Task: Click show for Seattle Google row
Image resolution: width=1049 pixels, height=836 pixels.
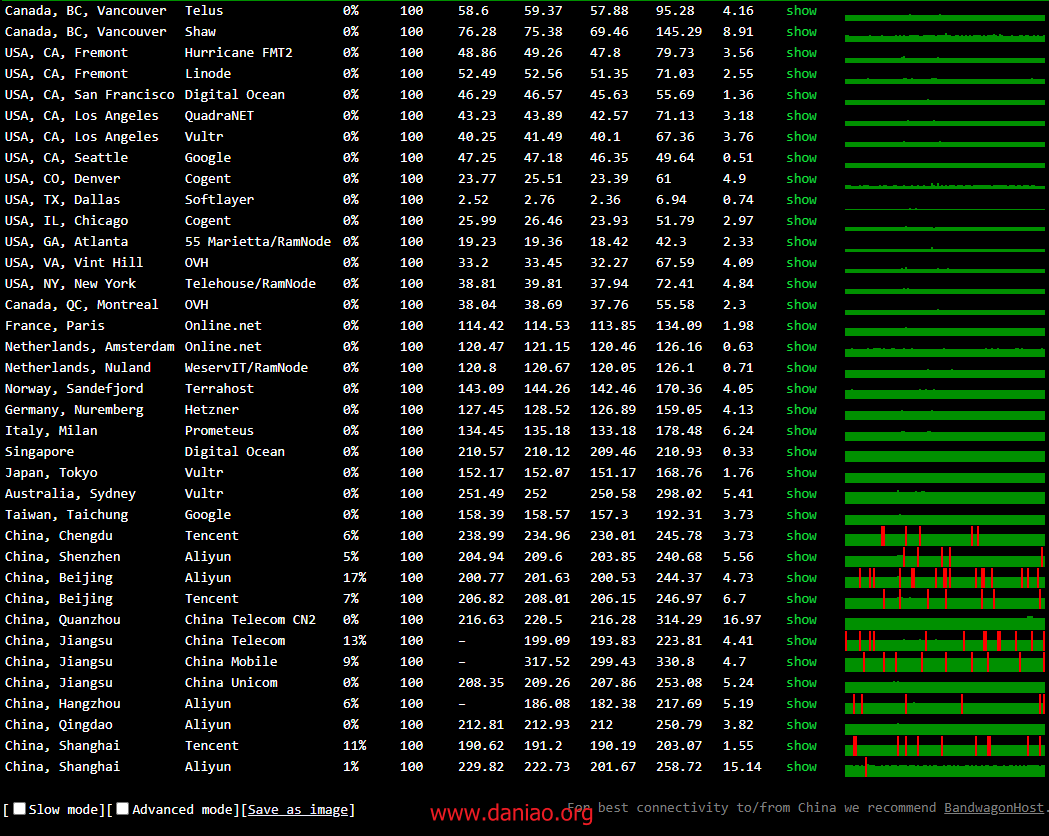Action: [x=801, y=157]
